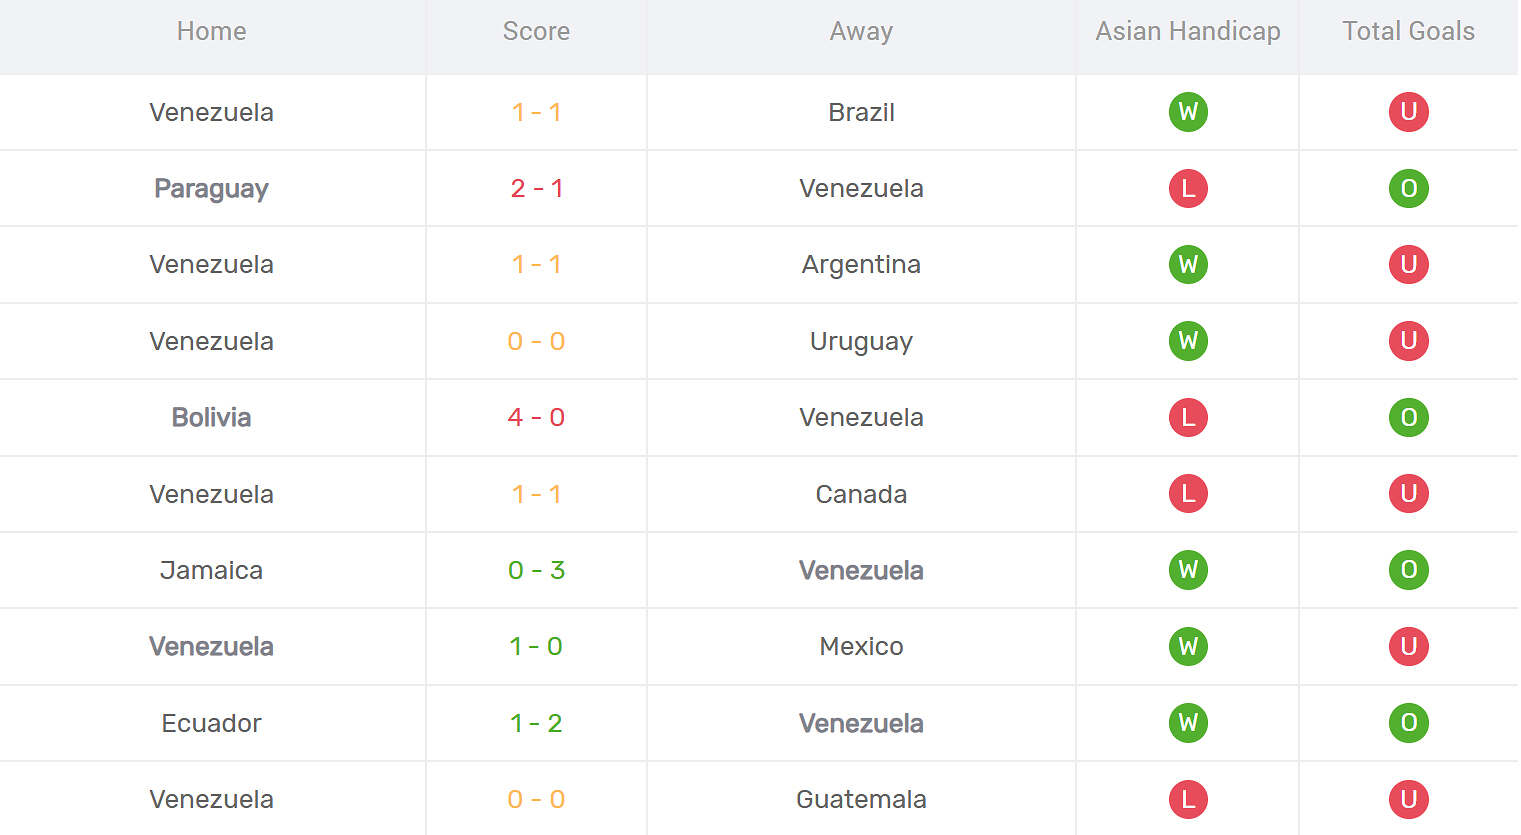Select the Guatemala away team name

861,799
